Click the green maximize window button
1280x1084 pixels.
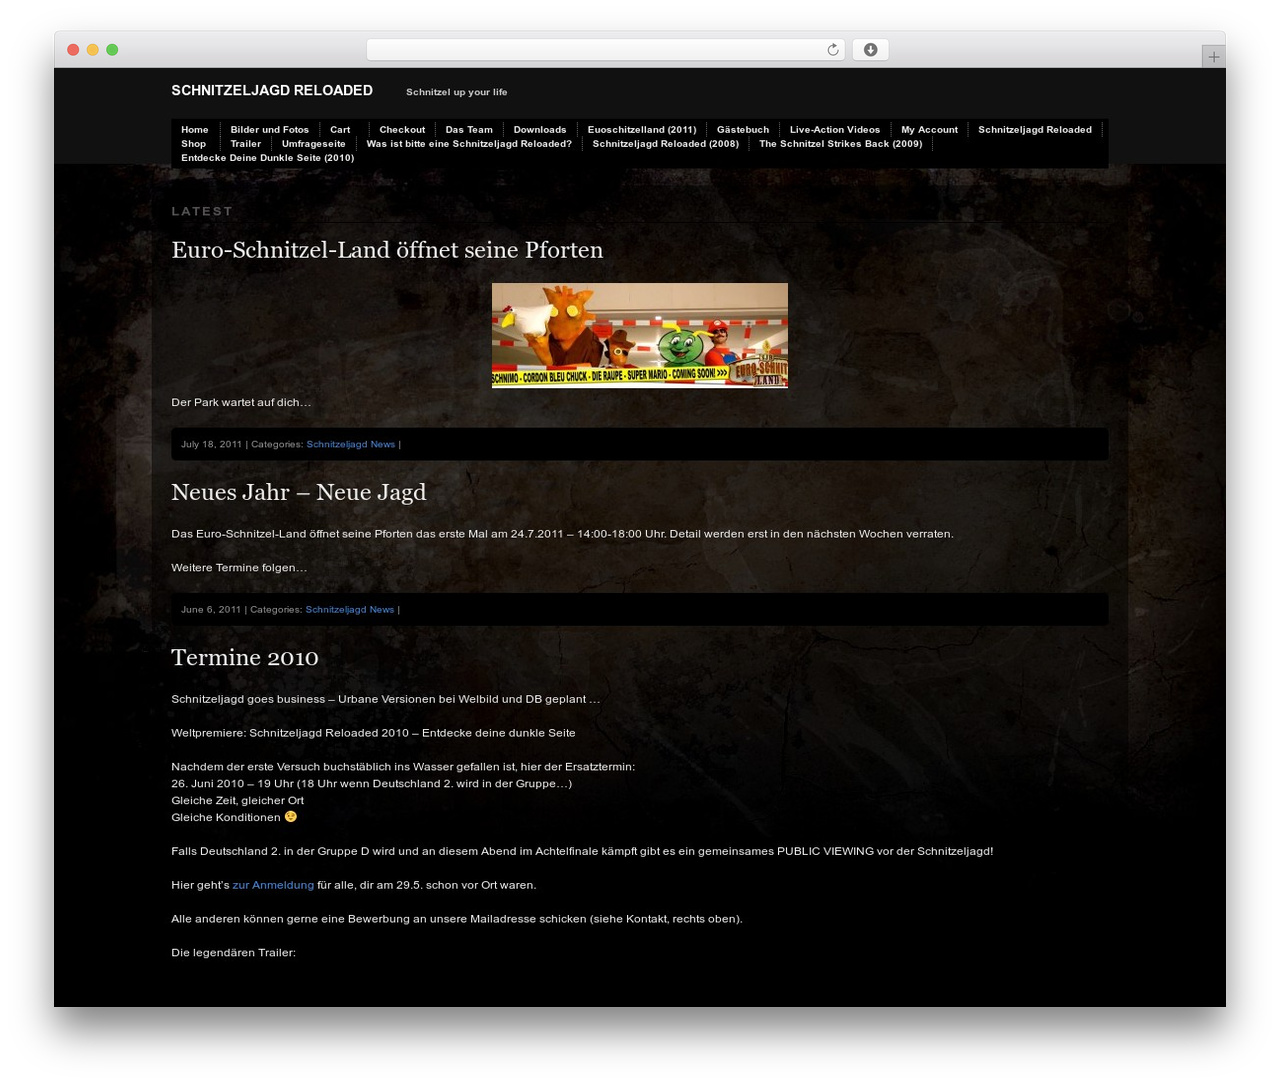click(x=112, y=50)
